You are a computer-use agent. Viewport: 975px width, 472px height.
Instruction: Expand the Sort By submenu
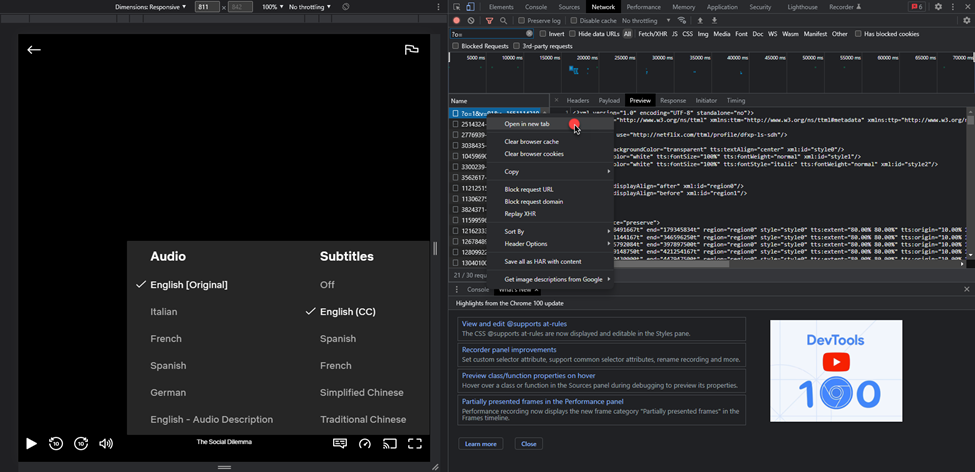point(514,231)
